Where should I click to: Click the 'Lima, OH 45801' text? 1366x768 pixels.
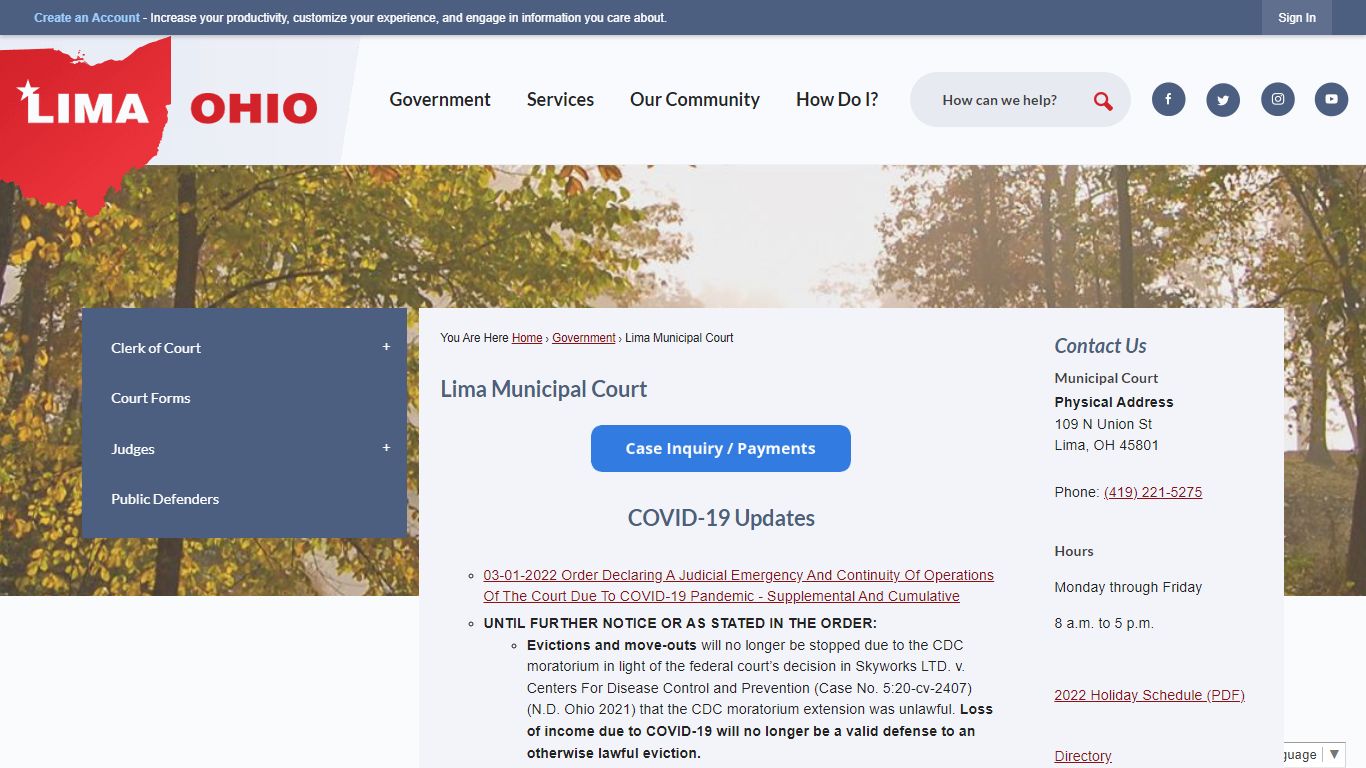tap(1107, 445)
